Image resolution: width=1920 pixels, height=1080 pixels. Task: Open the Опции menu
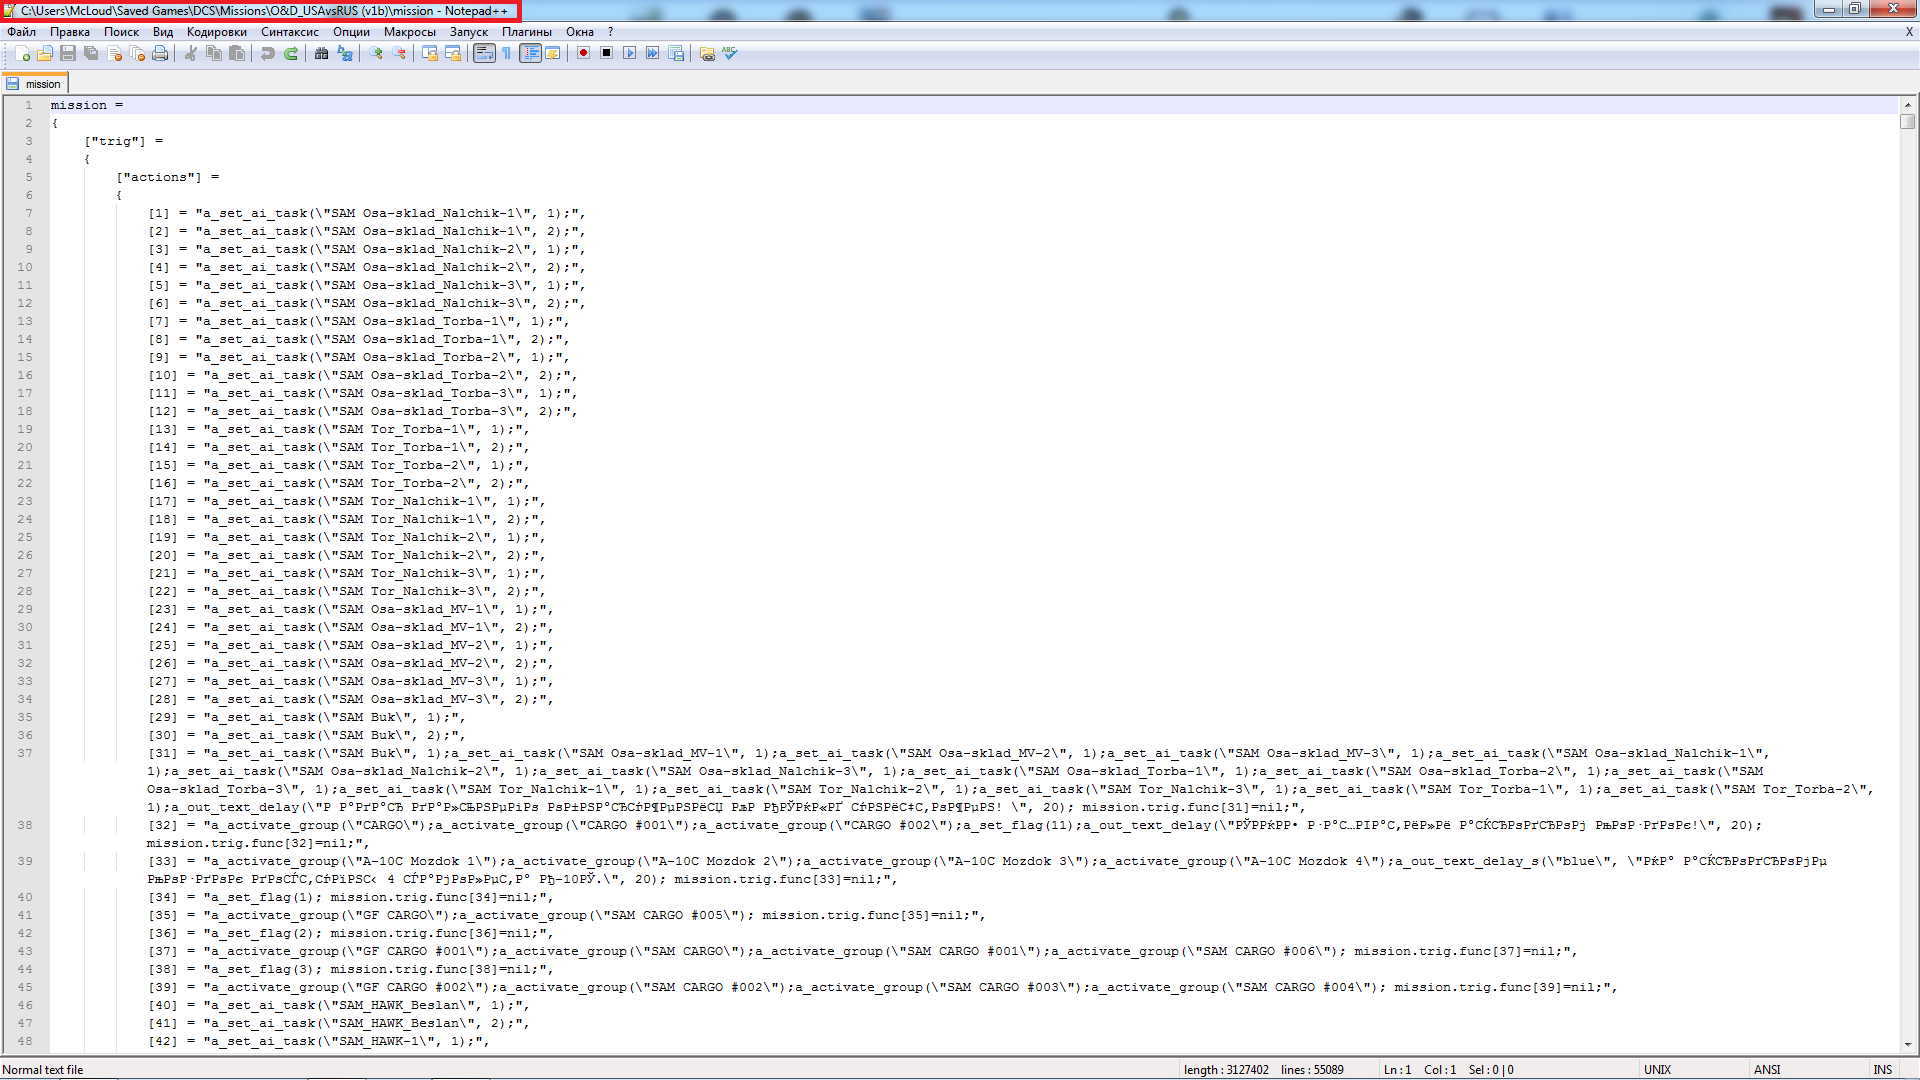pos(351,32)
